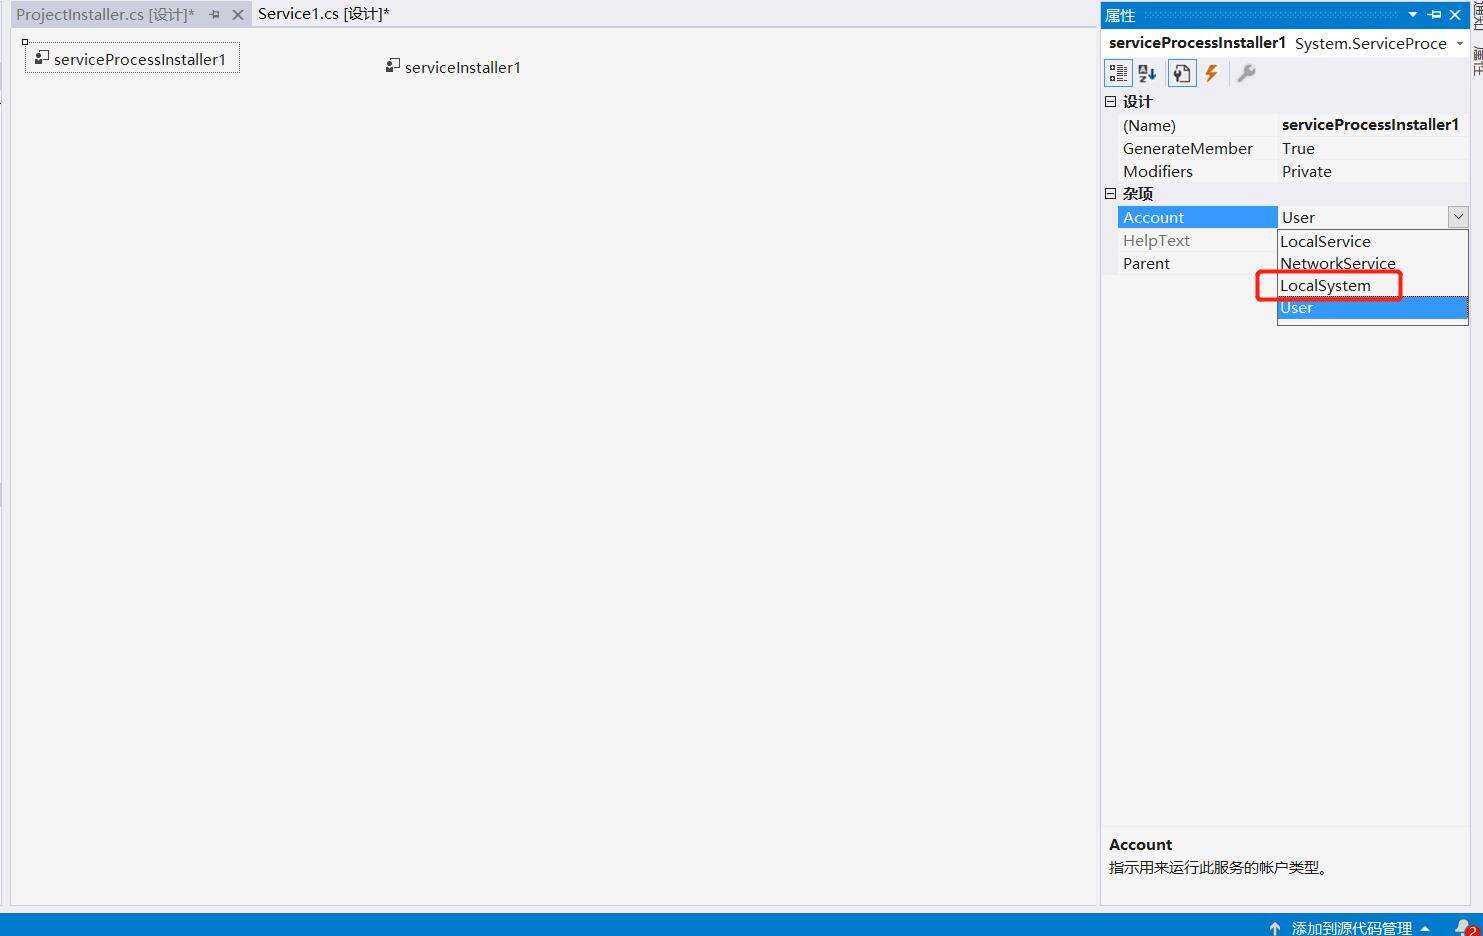Select the serviceProcessInstaller1 component
The image size is (1483, 936).
click(132, 59)
